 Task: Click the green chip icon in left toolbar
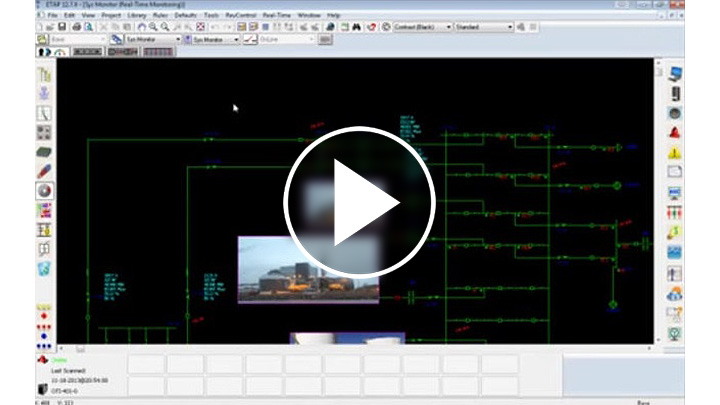44,152
